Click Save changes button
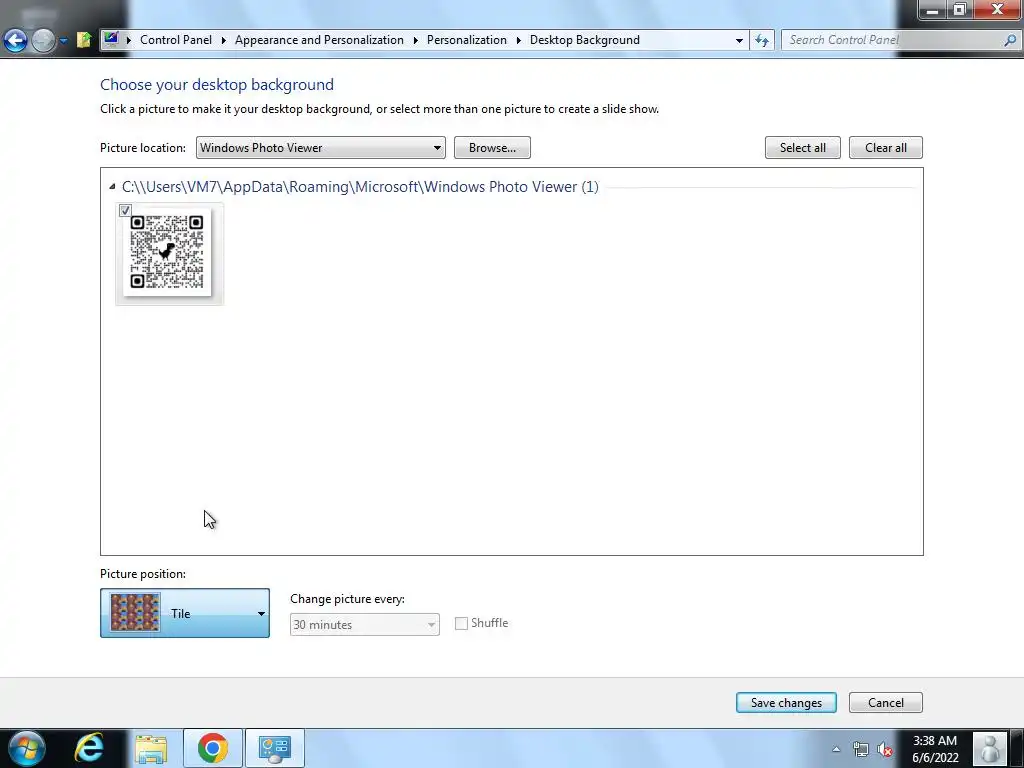Viewport: 1024px width, 768px height. (786, 703)
